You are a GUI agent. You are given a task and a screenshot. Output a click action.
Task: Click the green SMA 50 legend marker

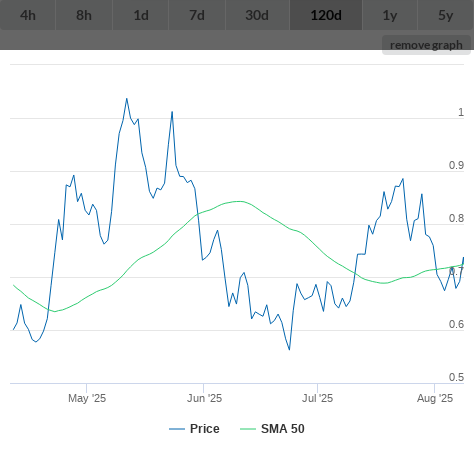pos(248,429)
